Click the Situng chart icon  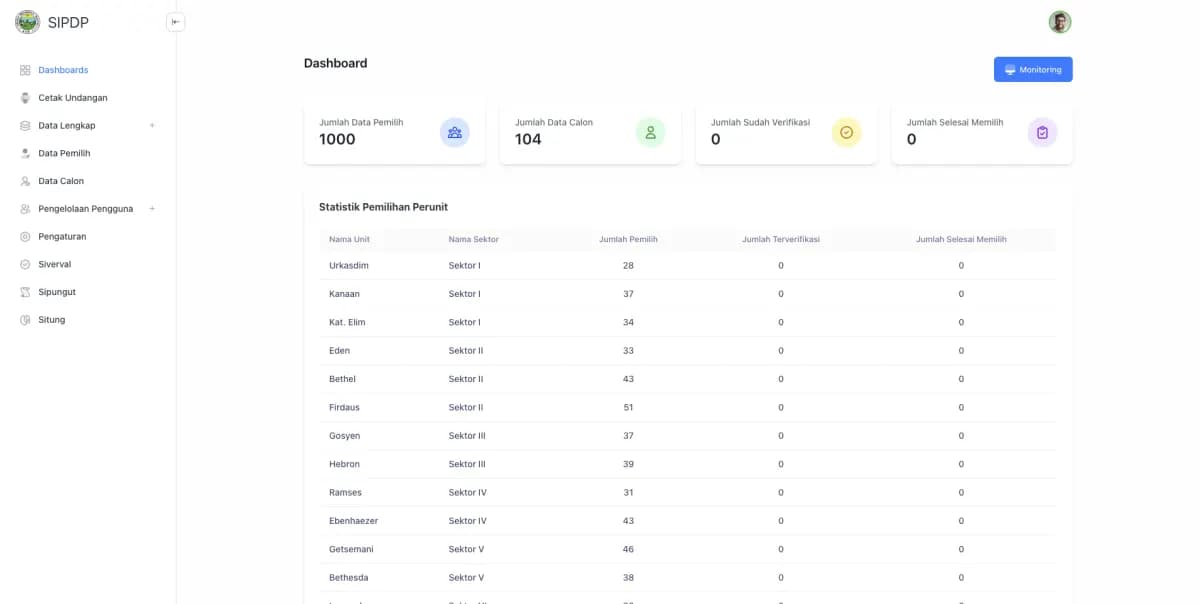tap(26, 320)
